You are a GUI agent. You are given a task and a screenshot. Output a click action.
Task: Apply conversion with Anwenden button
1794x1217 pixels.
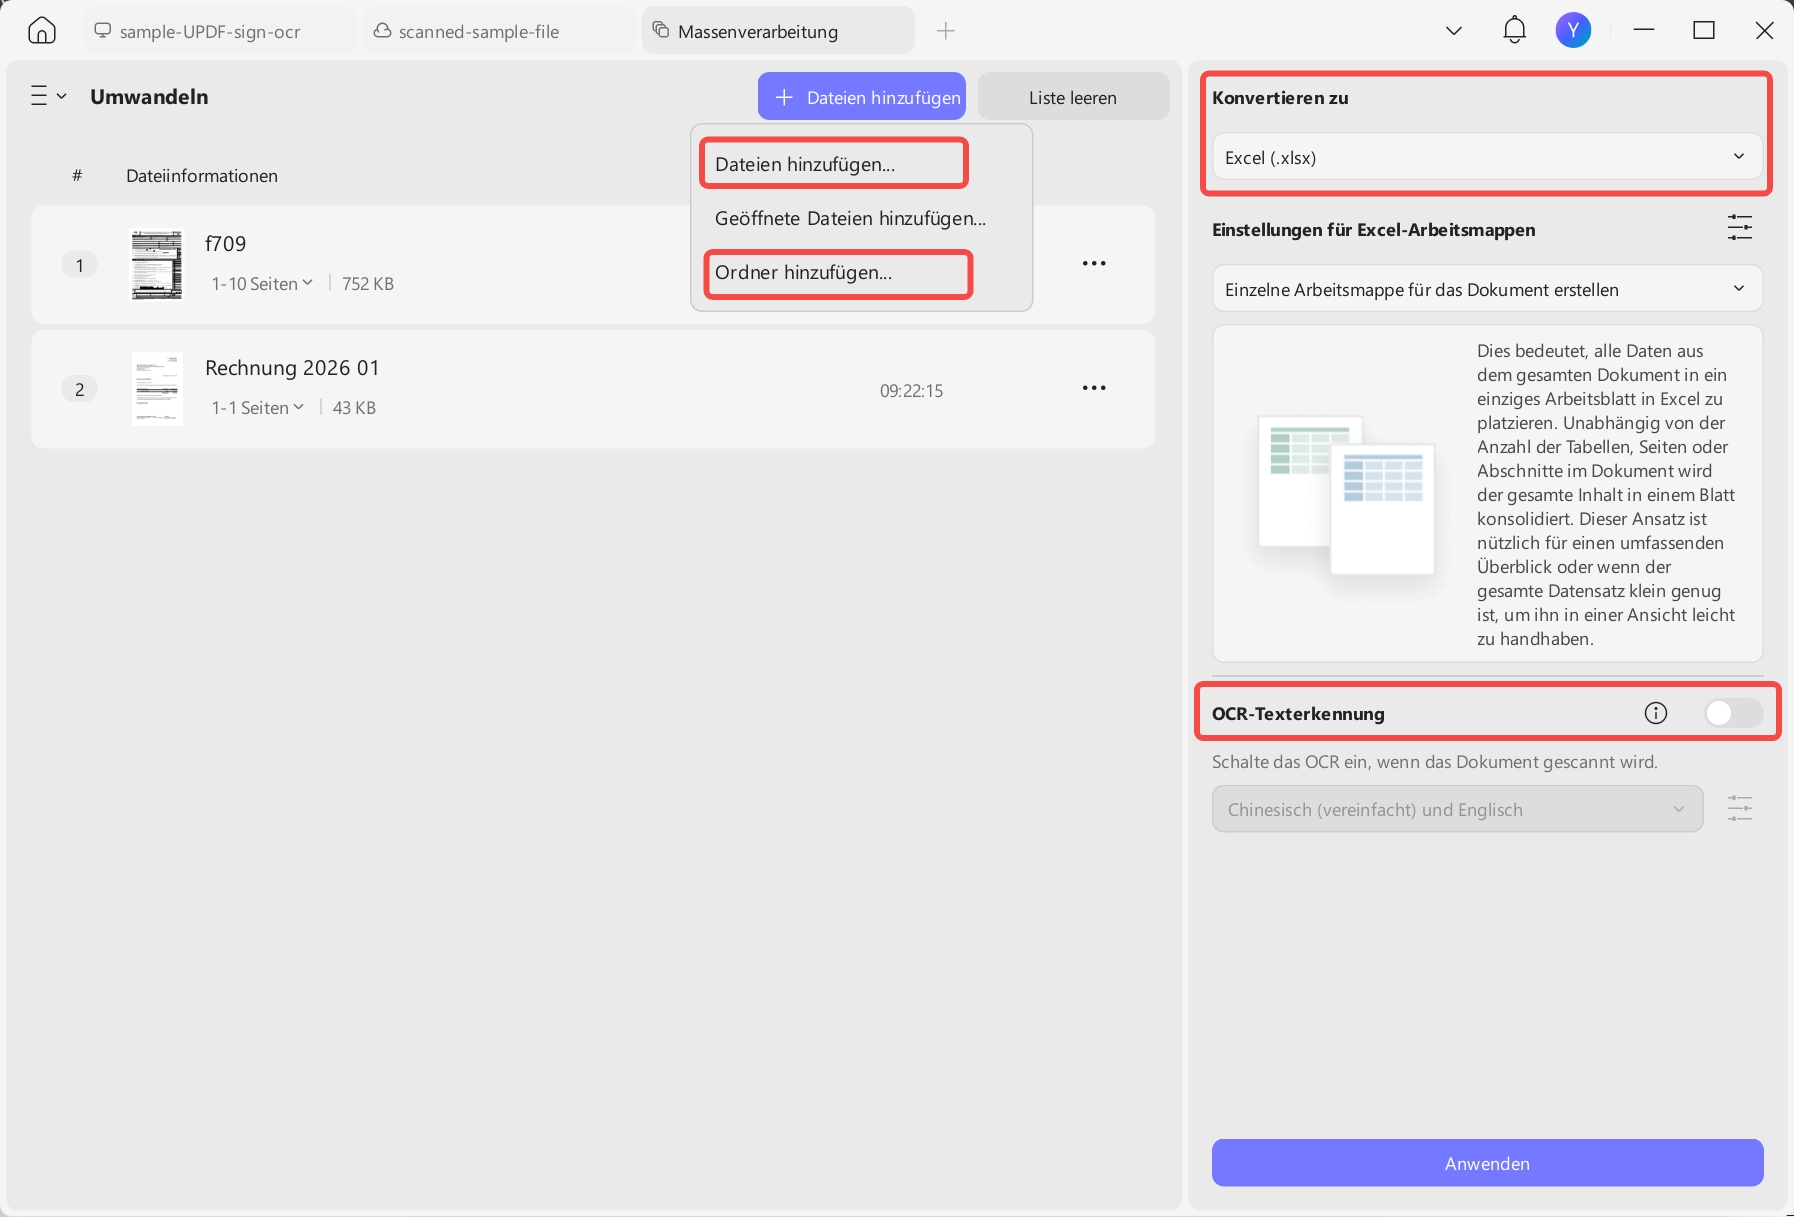click(x=1487, y=1163)
